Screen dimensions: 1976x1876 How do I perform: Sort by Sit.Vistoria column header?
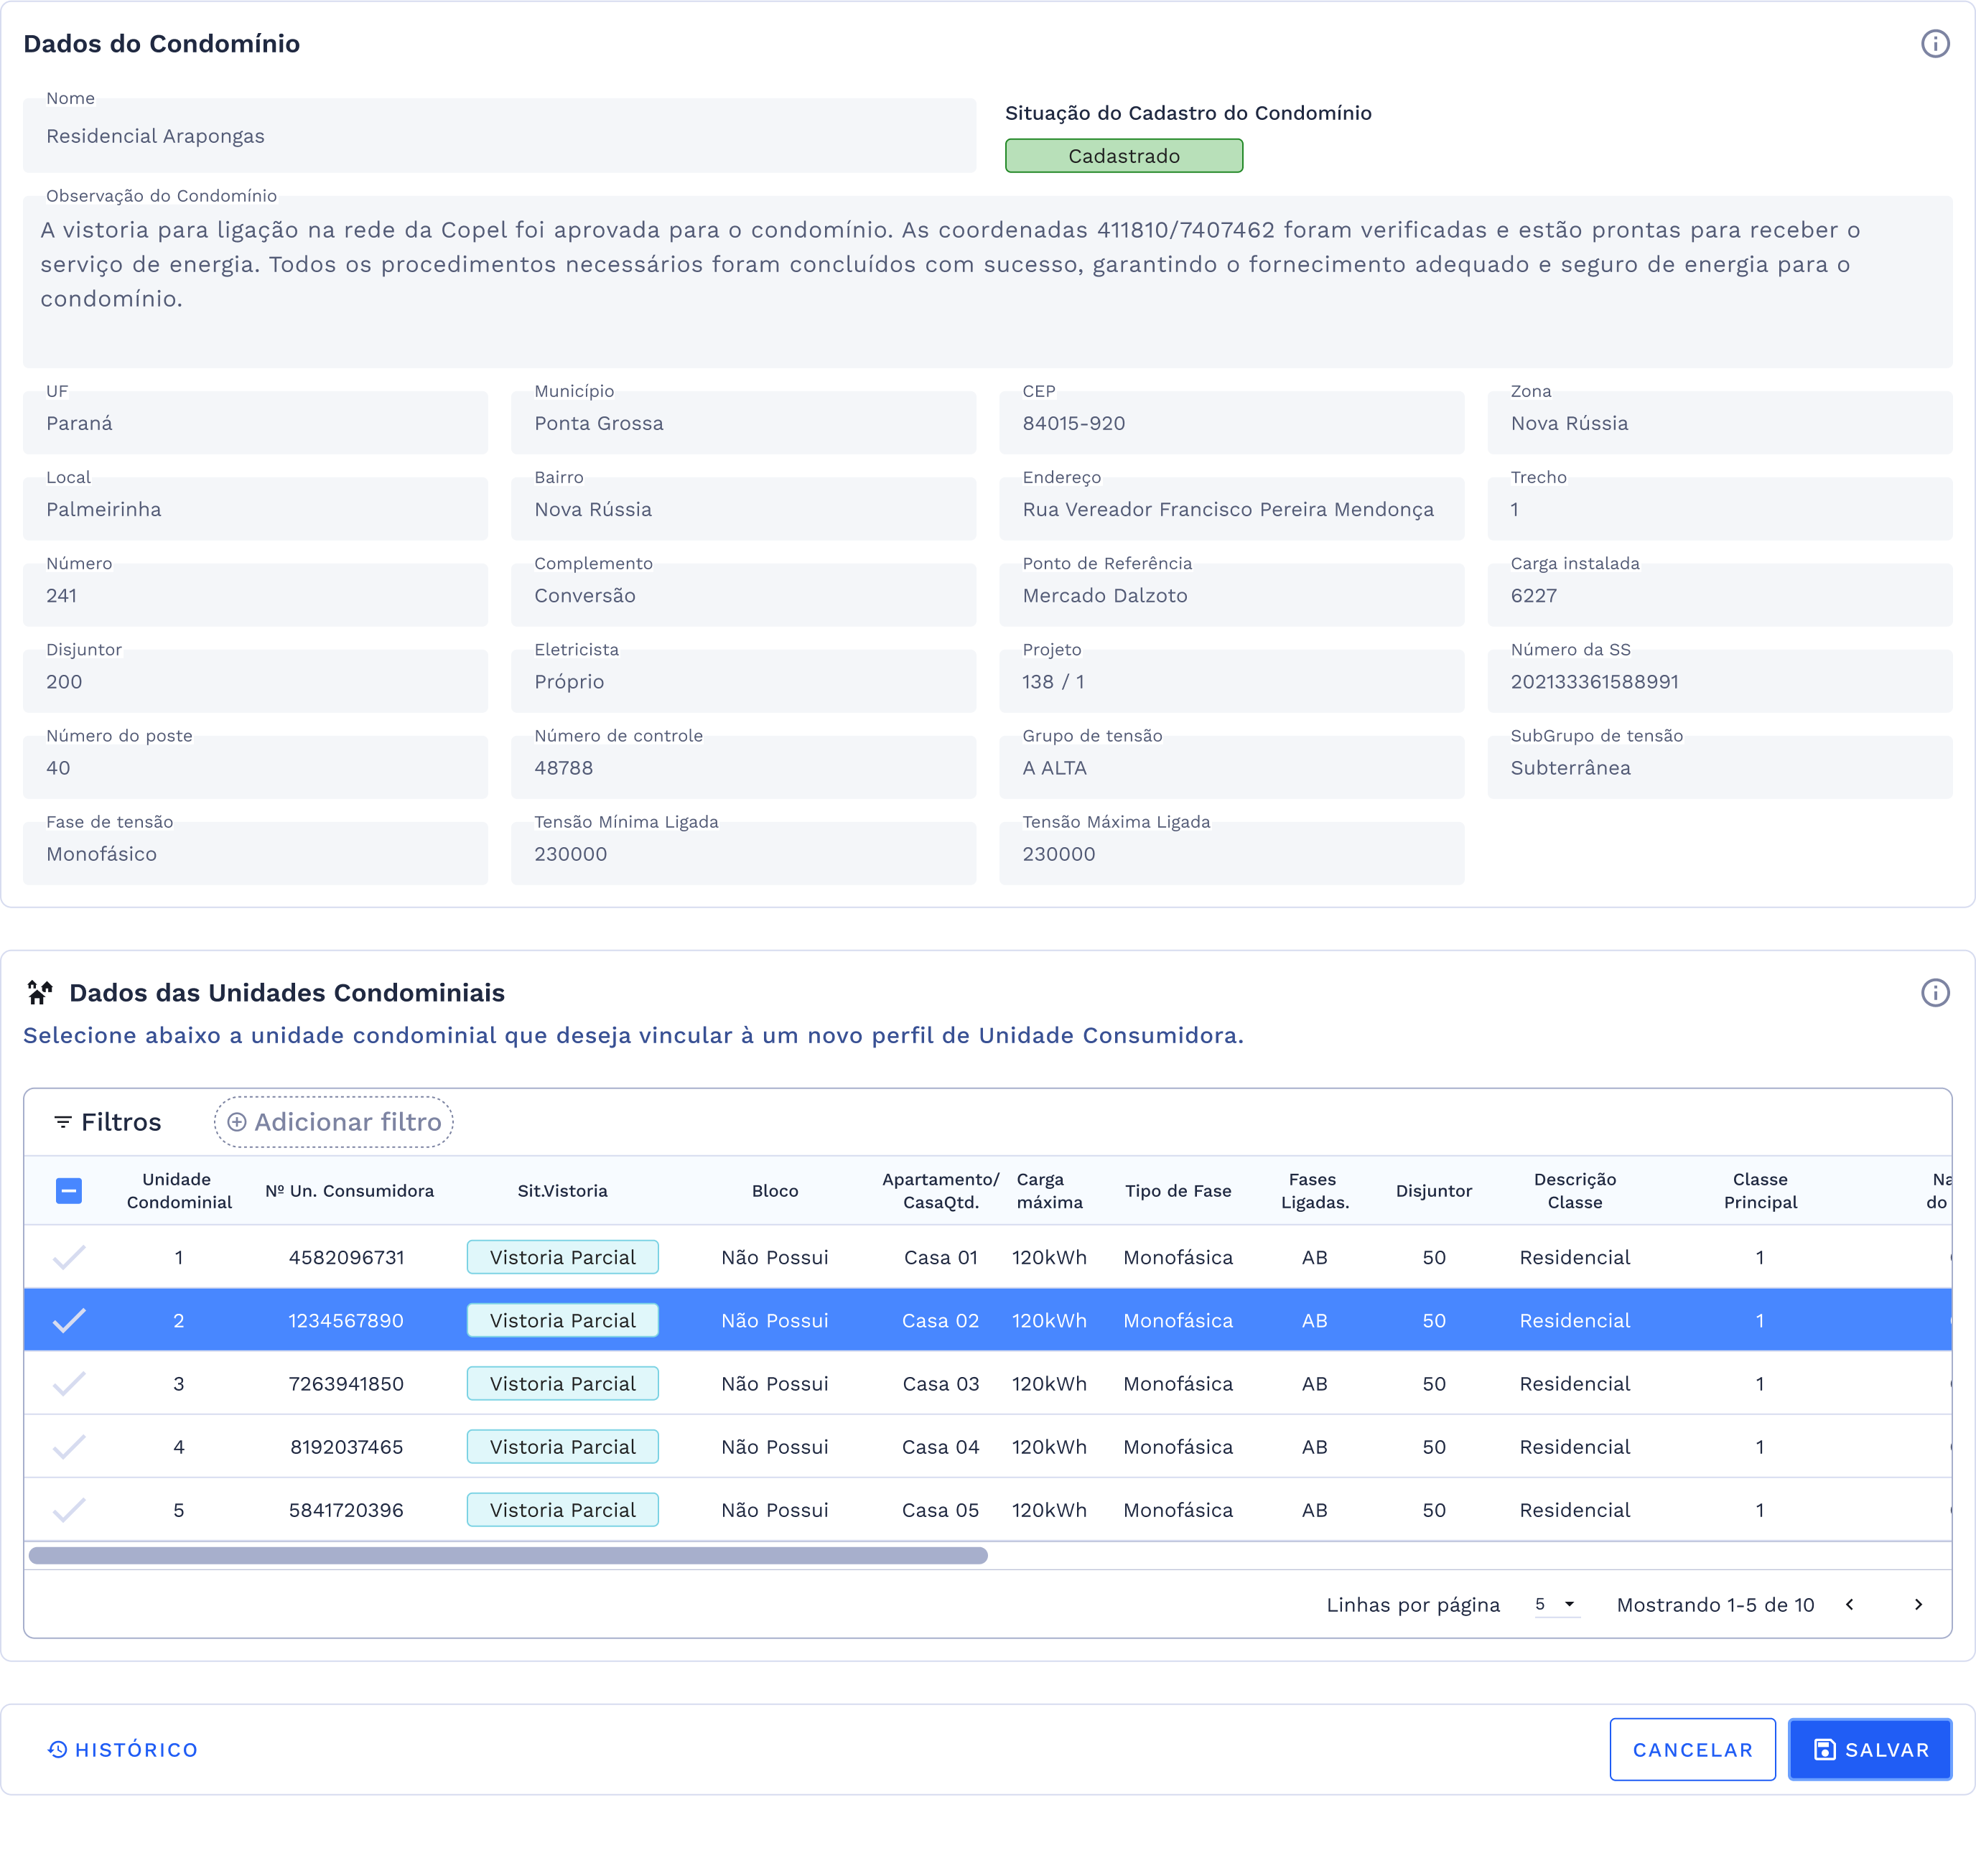562,1191
